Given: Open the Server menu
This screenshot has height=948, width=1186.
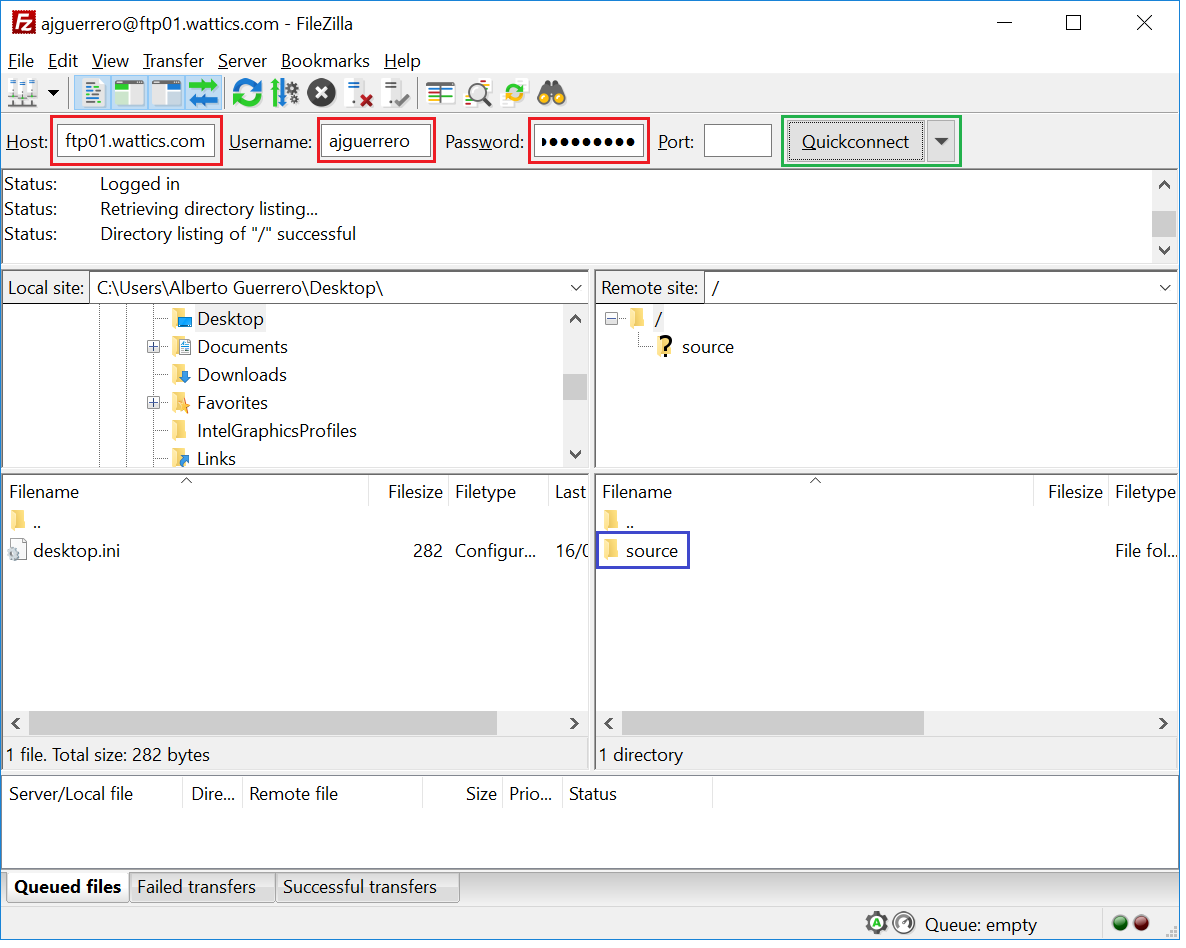Looking at the screenshot, I should [x=242, y=61].
